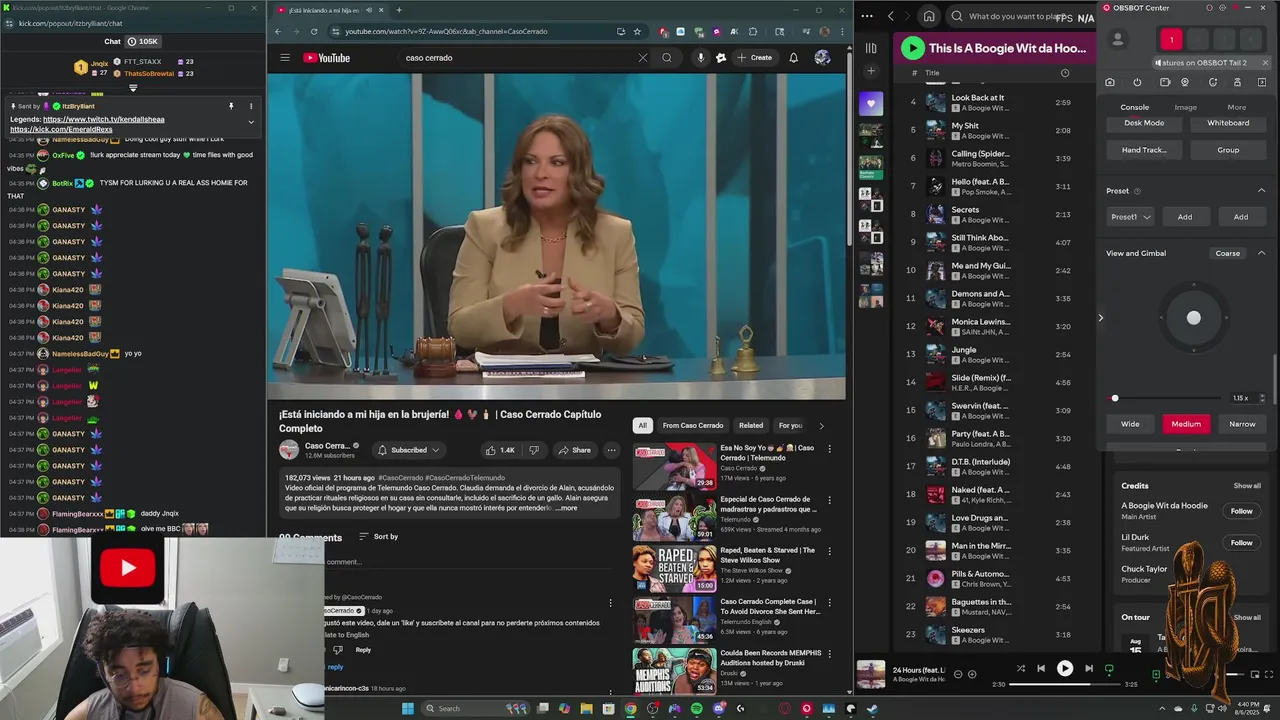Select OBSBOT device slot 1
The width and height of the screenshot is (1280, 720).
coord(1171,40)
